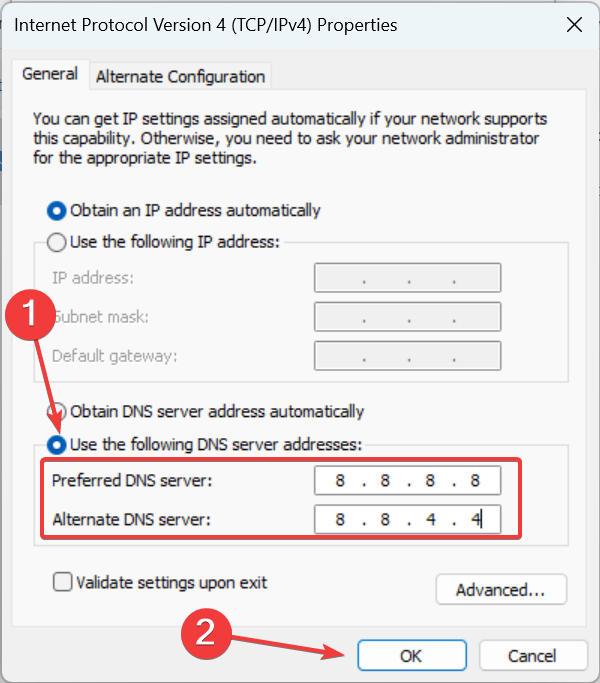Switch to the Alternate Configuration tab
Viewport: 600px width, 683px height.
click(x=180, y=77)
